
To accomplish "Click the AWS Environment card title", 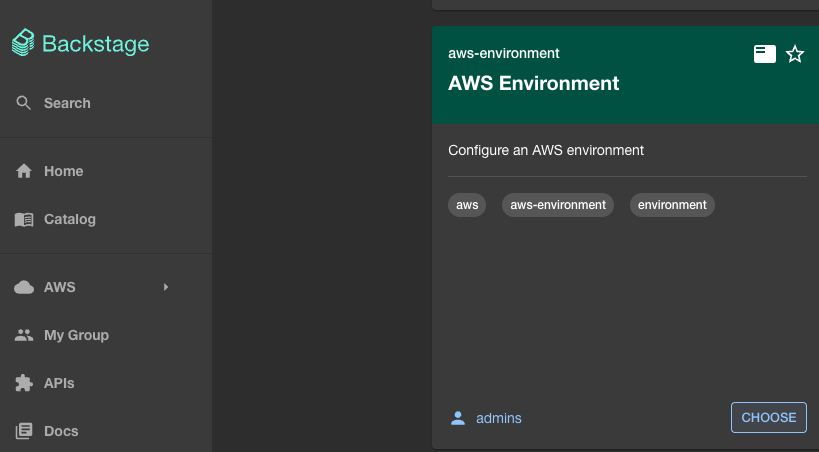I will pyautogui.click(x=533, y=83).
